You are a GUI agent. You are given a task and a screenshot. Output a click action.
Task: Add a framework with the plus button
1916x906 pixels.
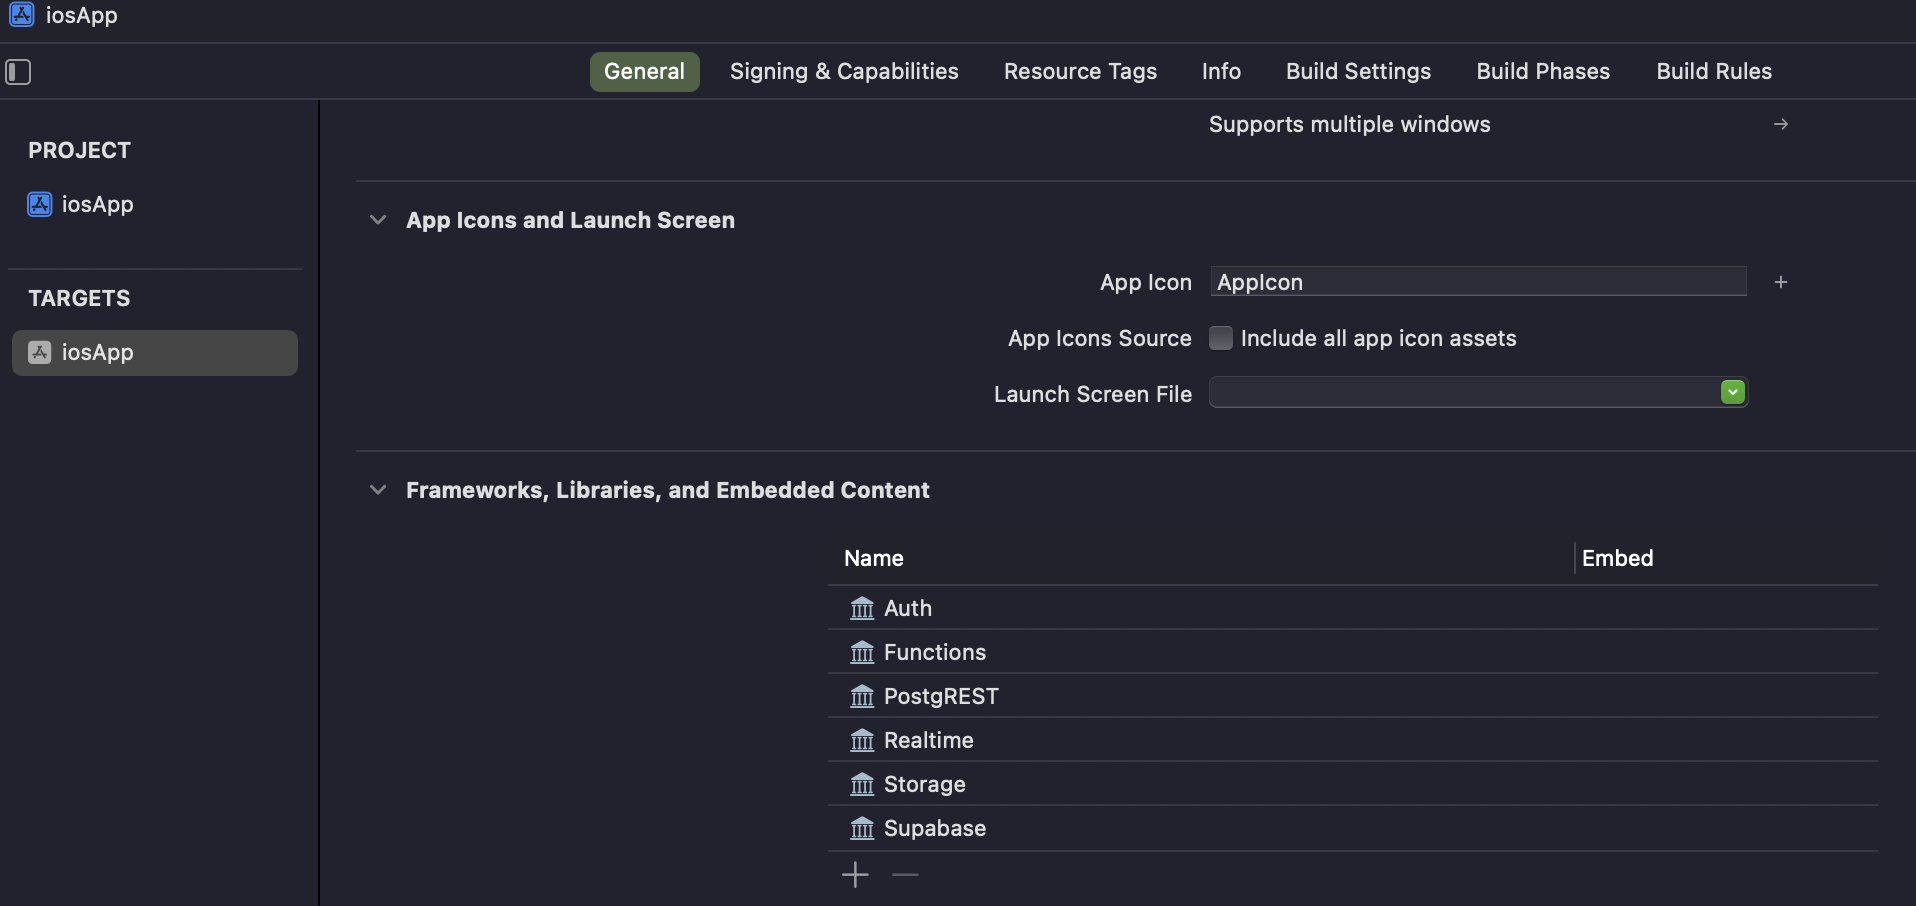[856, 875]
